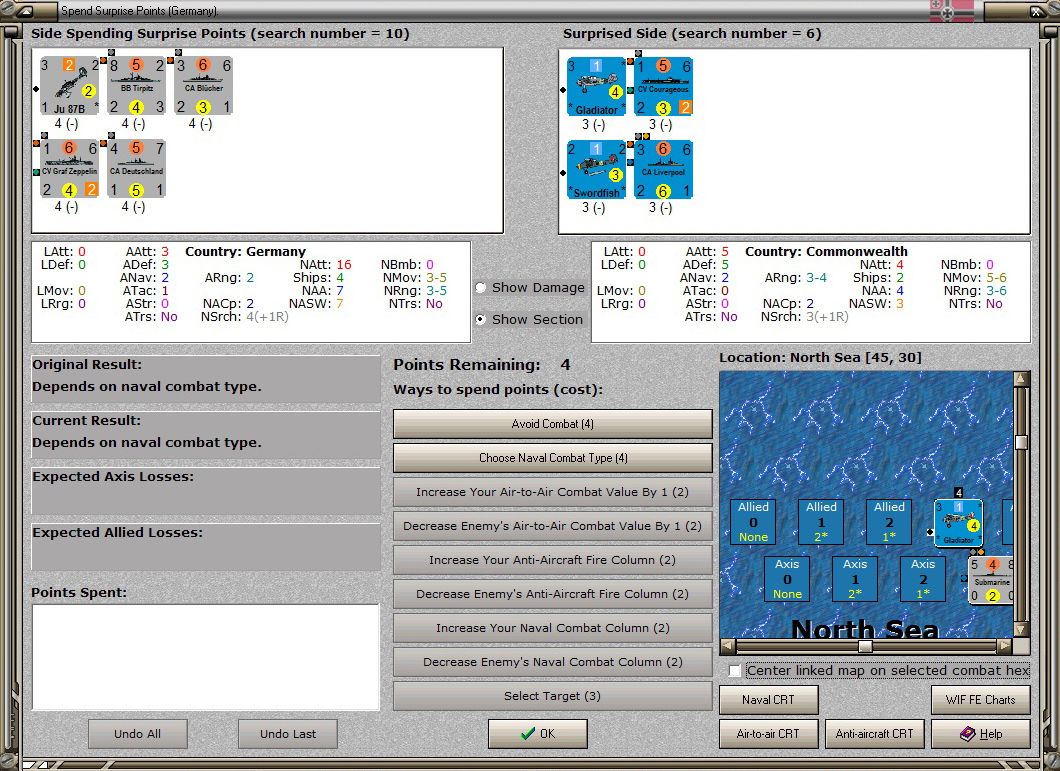This screenshot has height=771, width=1060.
Task: Select the Gladiator counter in Surprised Side
Action: [x=596, y=87]
